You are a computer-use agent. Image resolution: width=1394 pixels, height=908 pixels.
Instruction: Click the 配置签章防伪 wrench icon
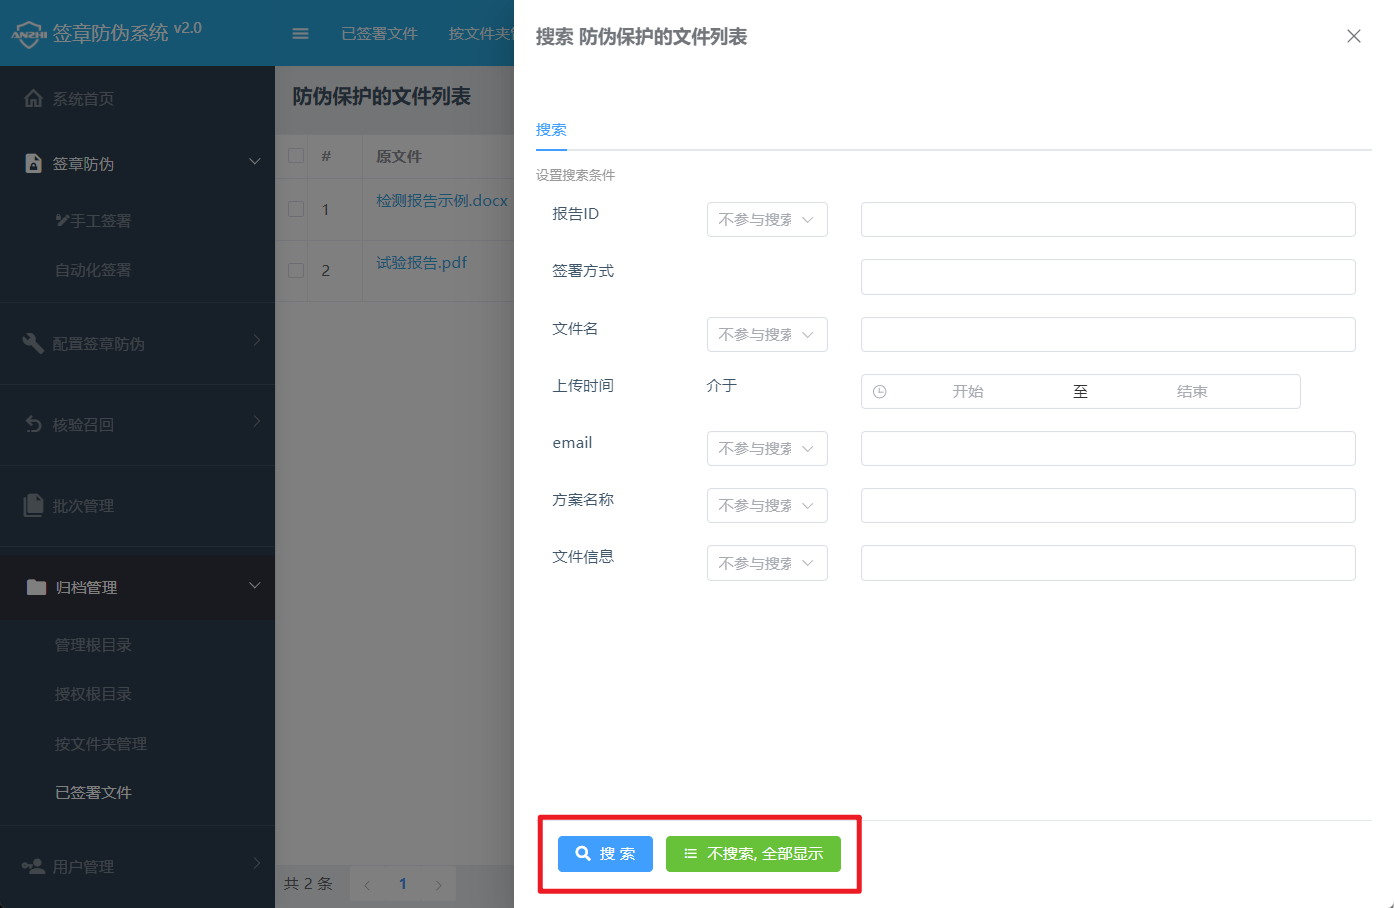pyautogui.click(x=34, y=342)
